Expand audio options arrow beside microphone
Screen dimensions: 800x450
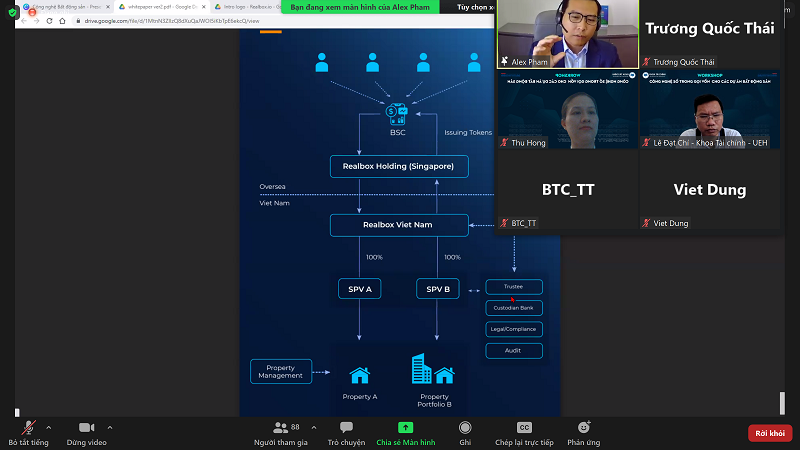coord(48,428)
